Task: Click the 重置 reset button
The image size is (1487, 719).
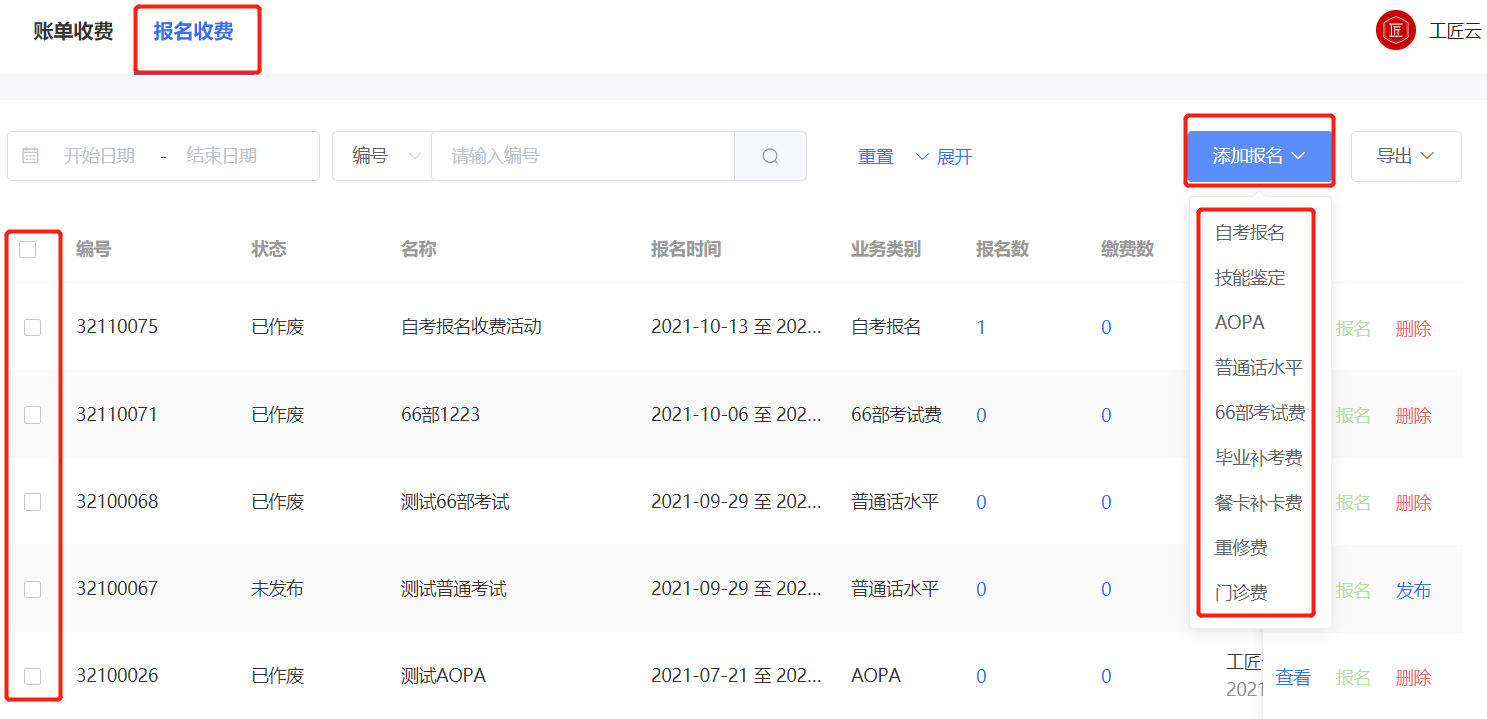Action: coord(875,157)
